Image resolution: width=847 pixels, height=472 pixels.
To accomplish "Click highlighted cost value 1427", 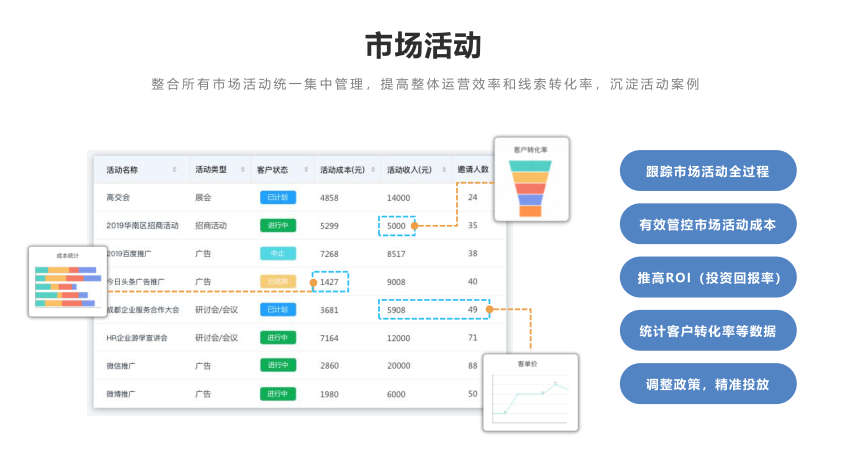I will pyautogui.click(x=330, y=282).
